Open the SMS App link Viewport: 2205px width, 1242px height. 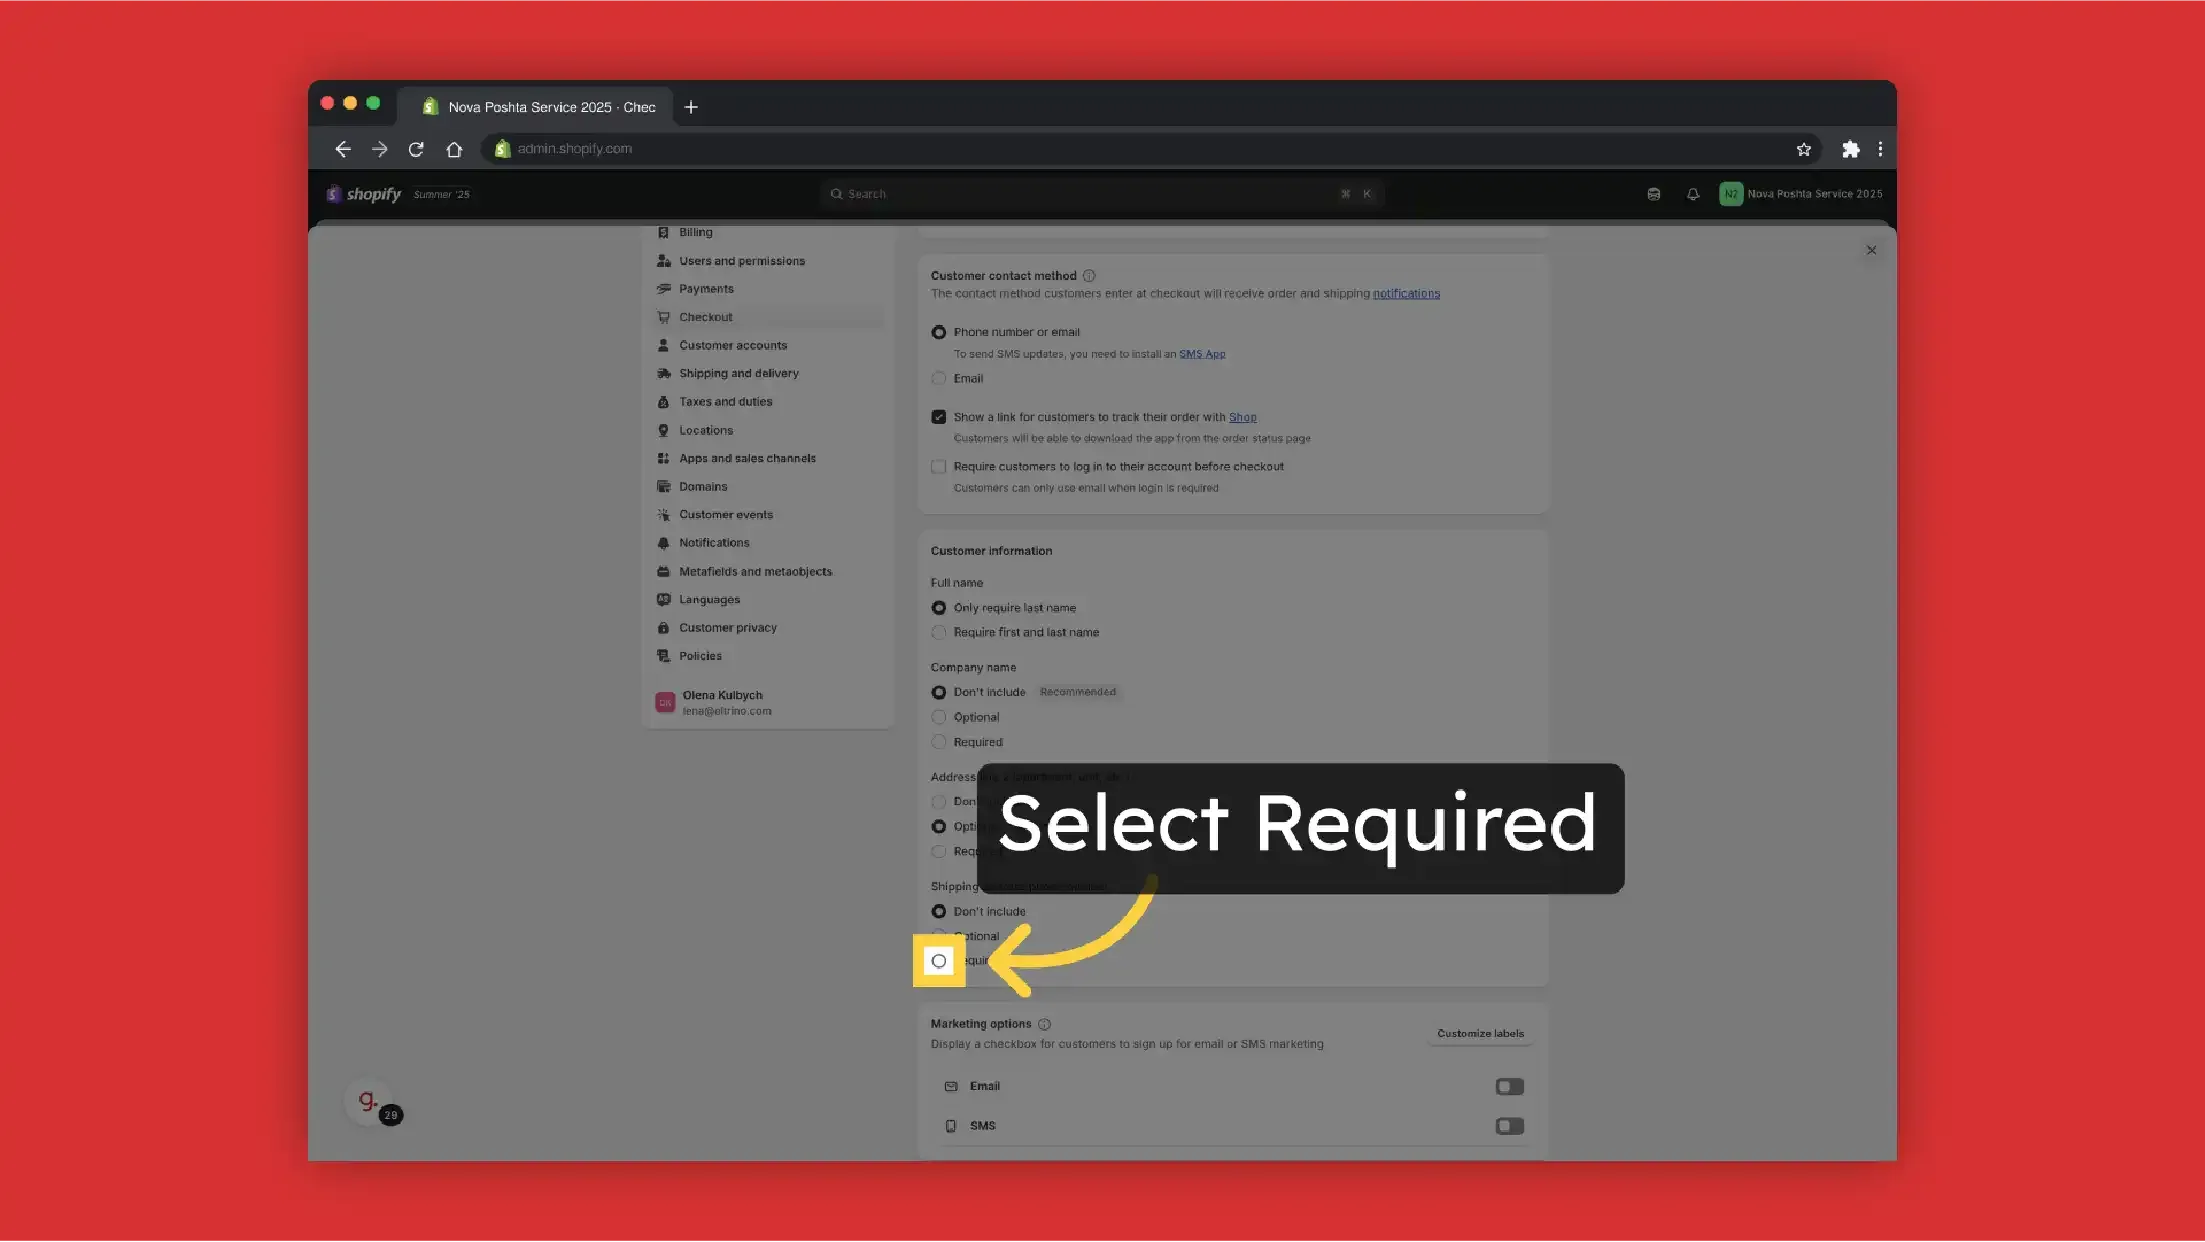(x=1201, y=354)
